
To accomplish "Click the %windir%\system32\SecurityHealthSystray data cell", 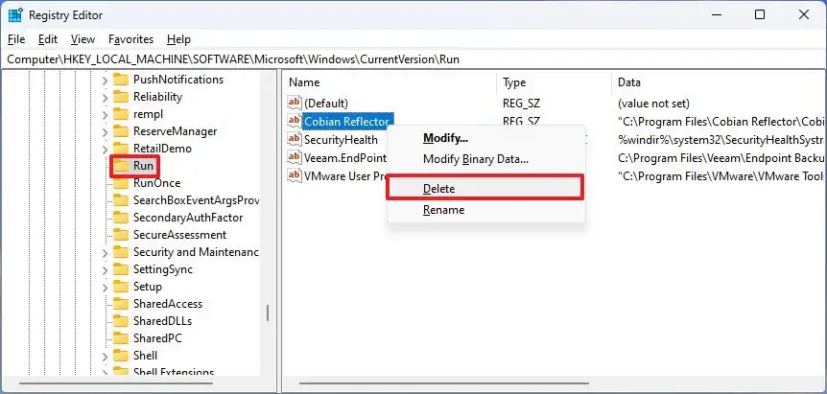I will pos(720,139).
